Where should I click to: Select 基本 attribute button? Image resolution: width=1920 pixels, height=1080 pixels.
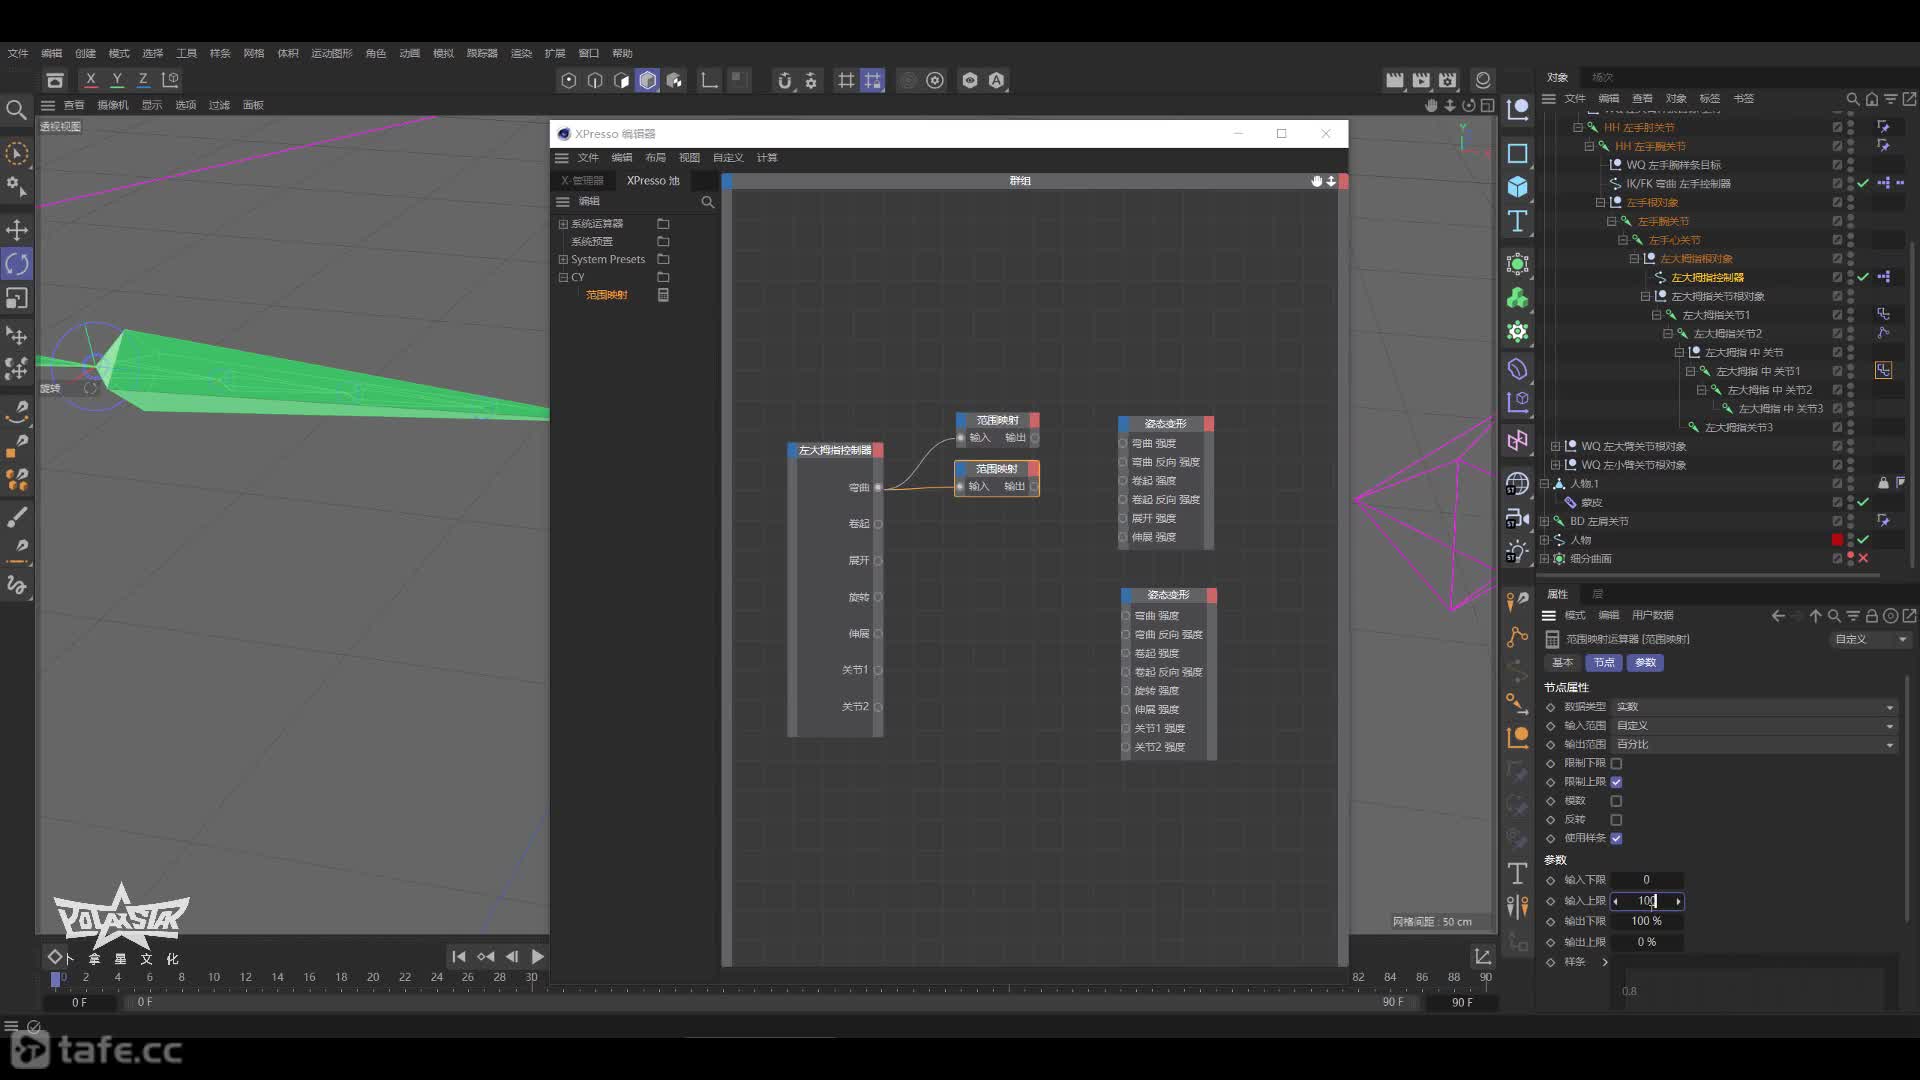click(x=1563, y=663)
